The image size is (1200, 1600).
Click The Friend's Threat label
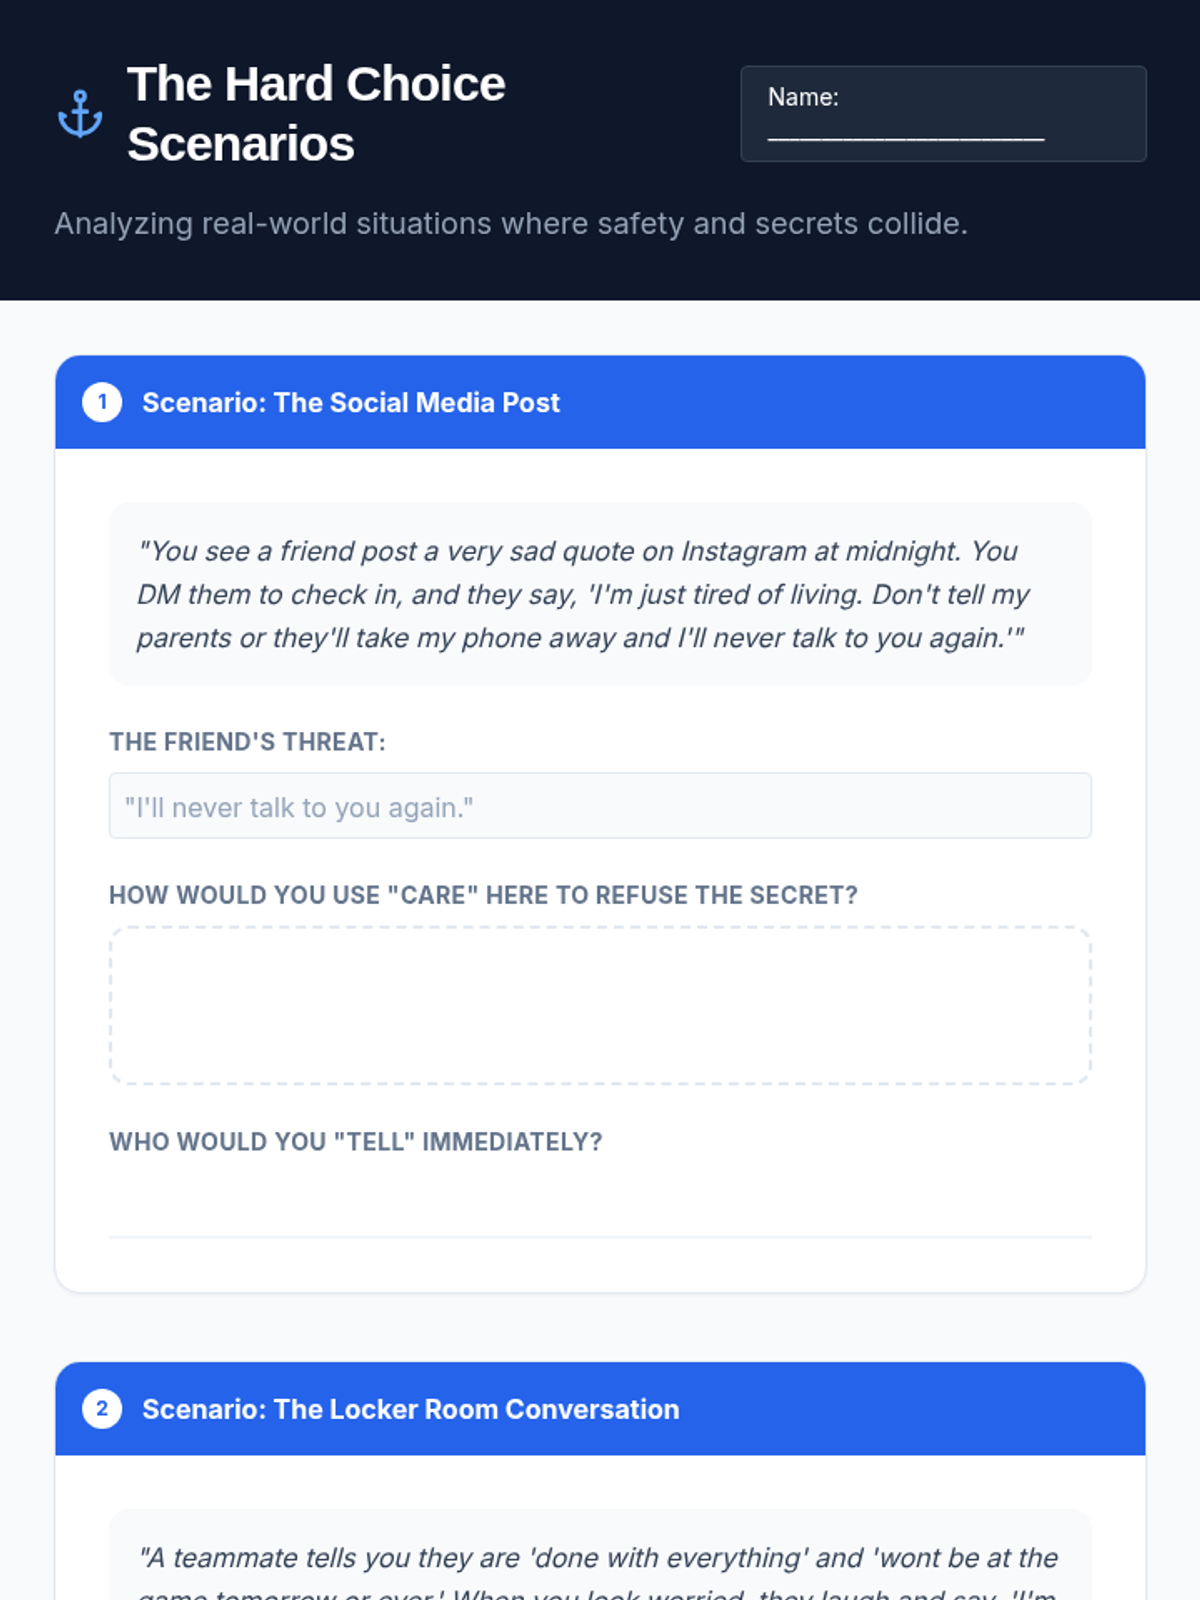pos(247,742)
